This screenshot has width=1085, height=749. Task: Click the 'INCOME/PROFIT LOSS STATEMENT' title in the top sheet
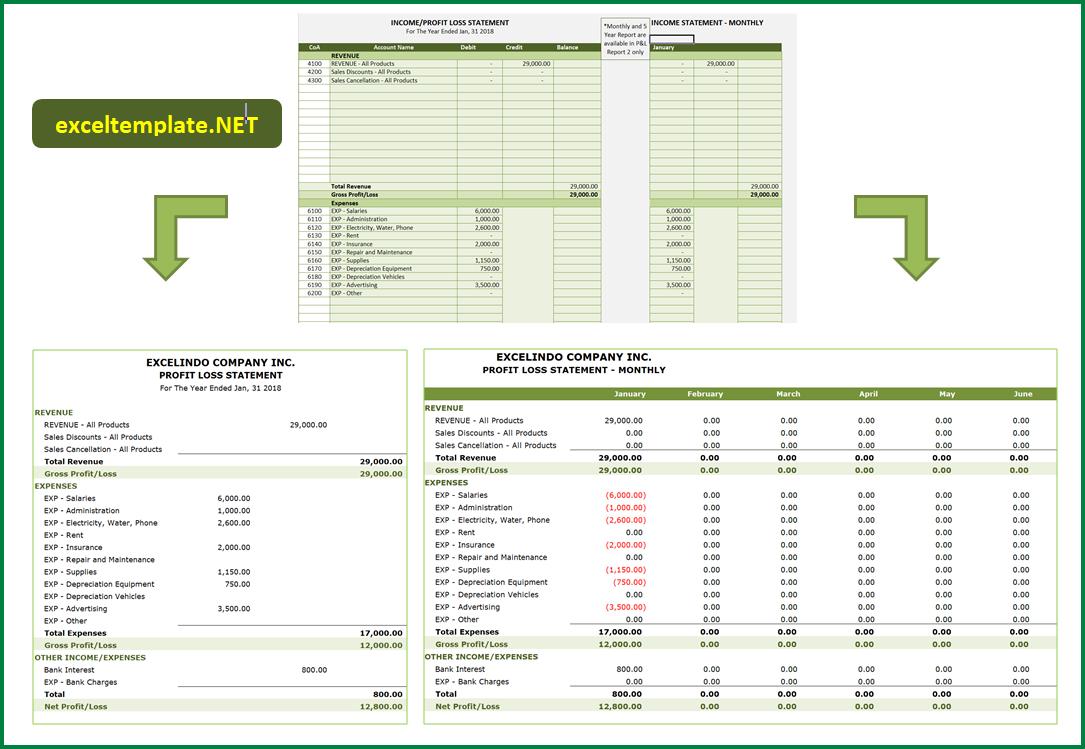pos(450,23)
